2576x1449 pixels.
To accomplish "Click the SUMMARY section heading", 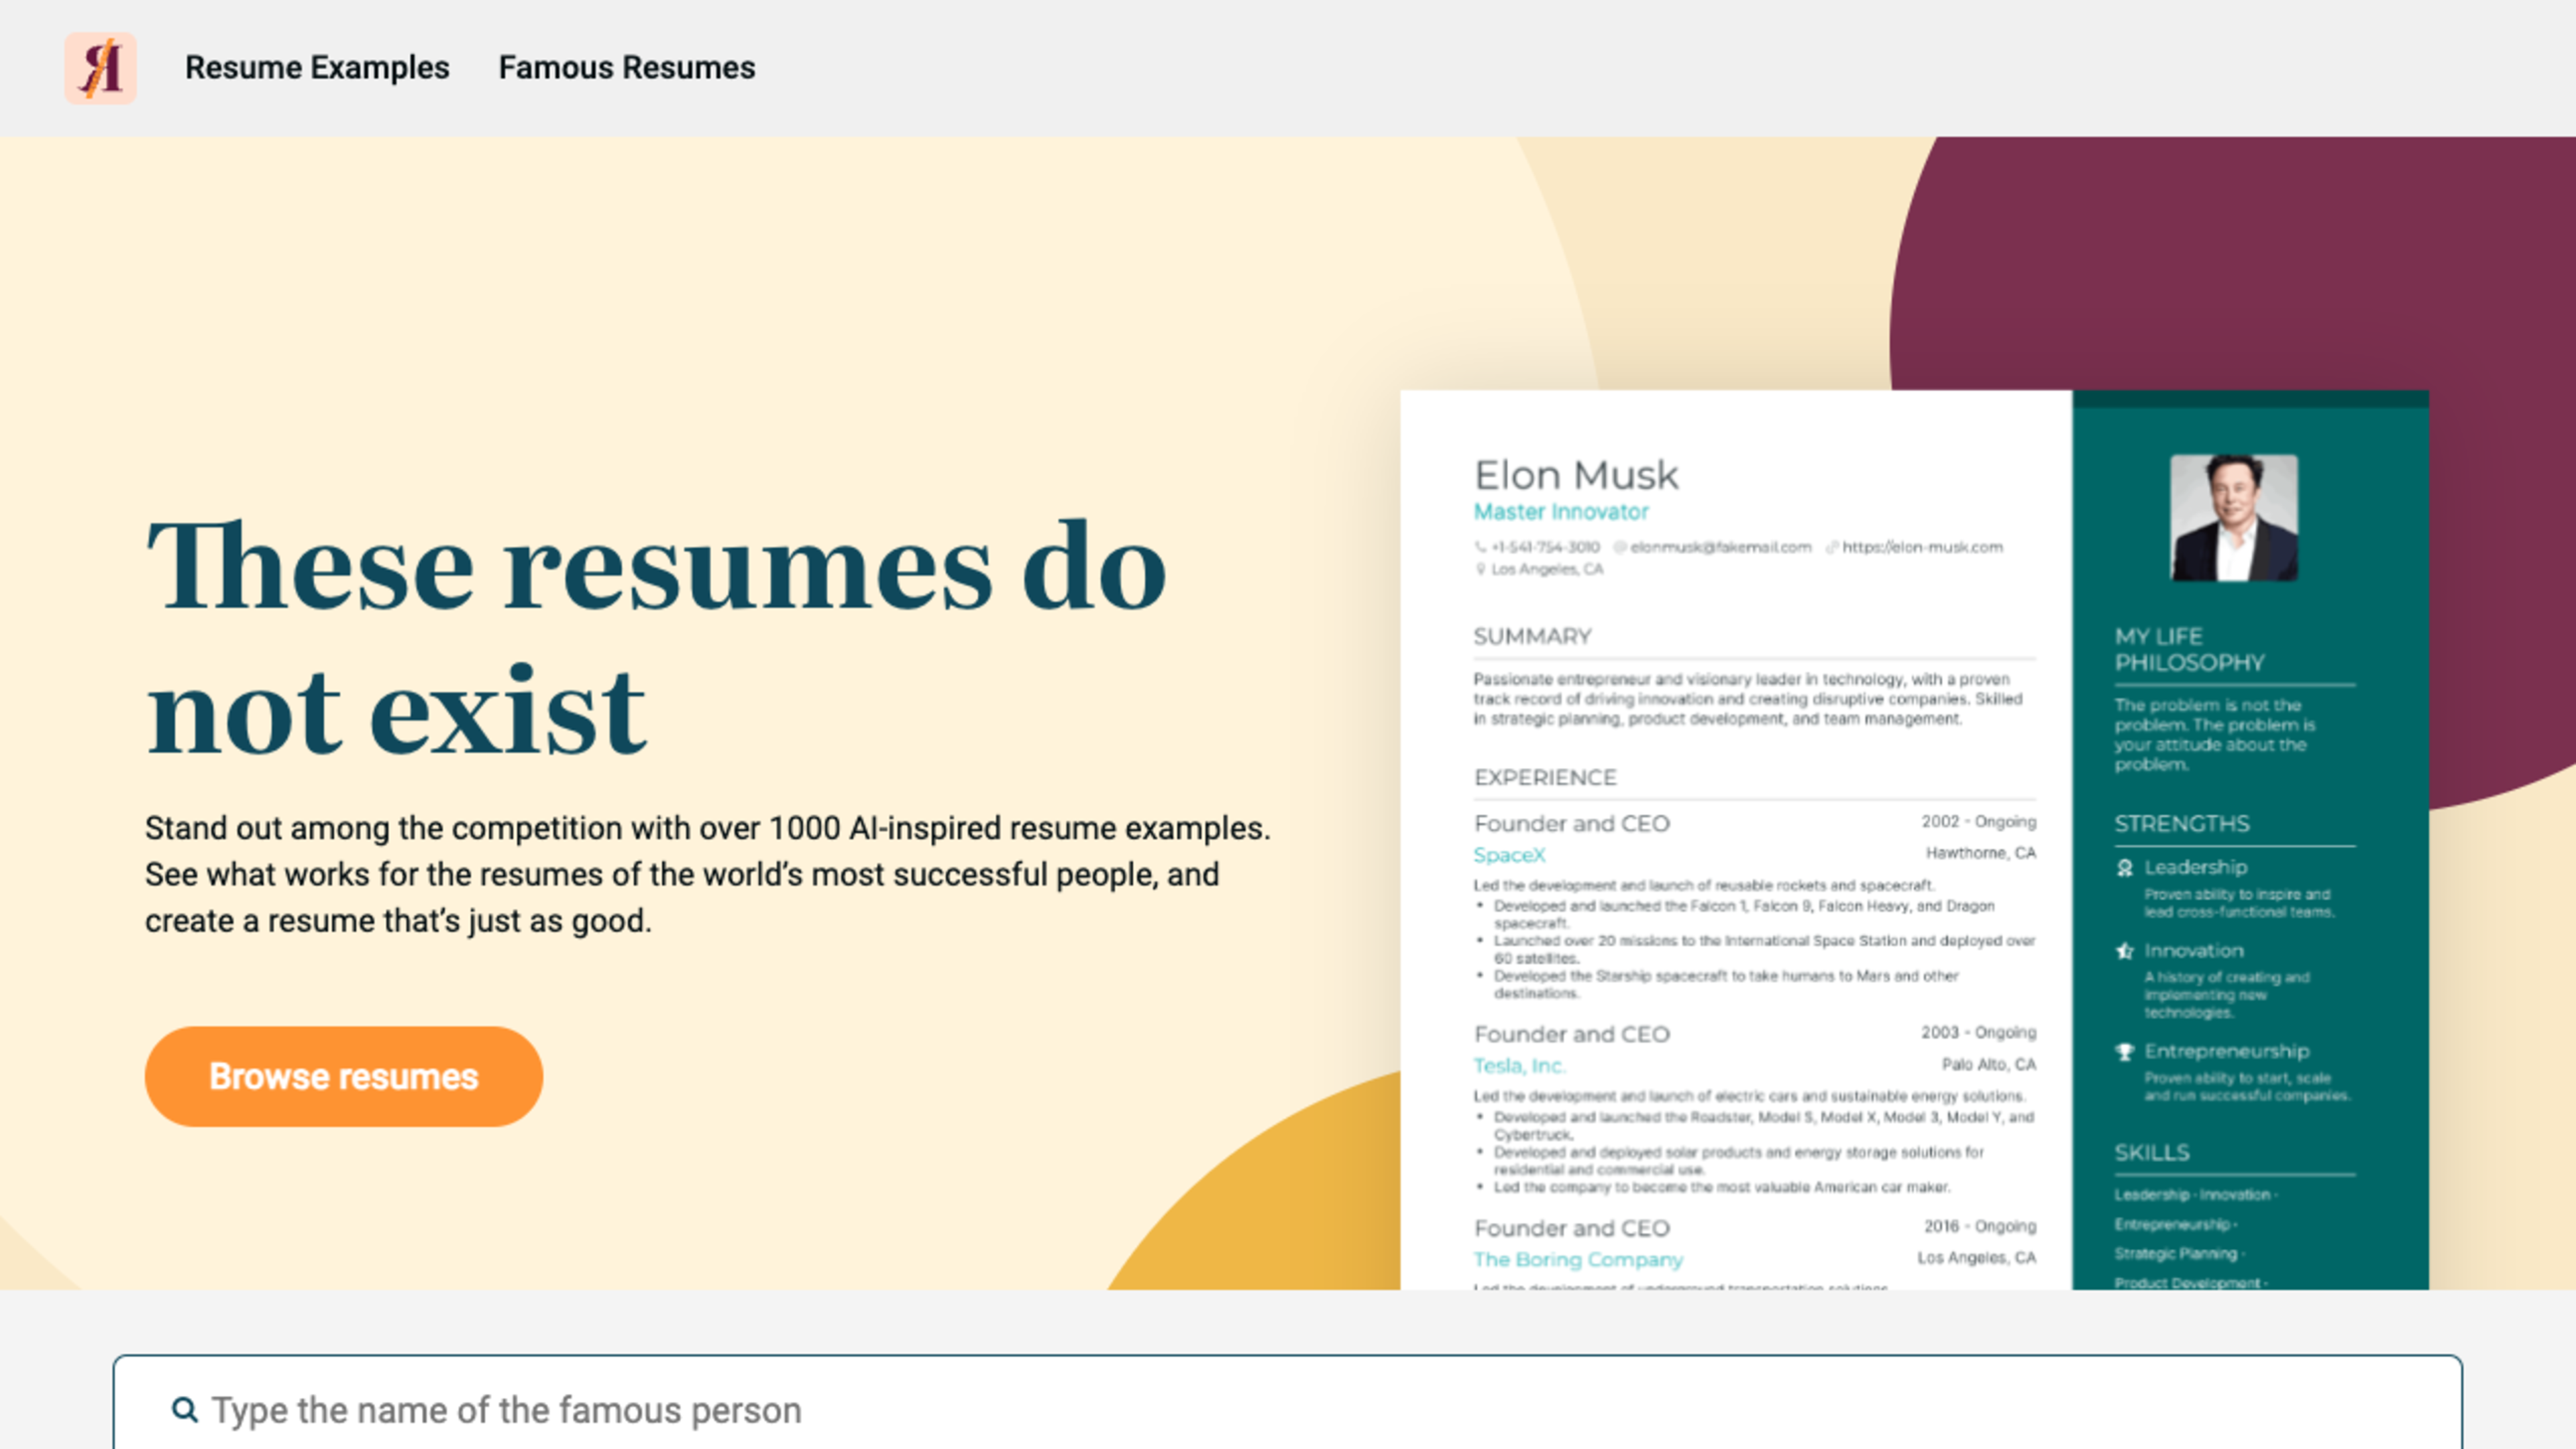I will 1532,637.
